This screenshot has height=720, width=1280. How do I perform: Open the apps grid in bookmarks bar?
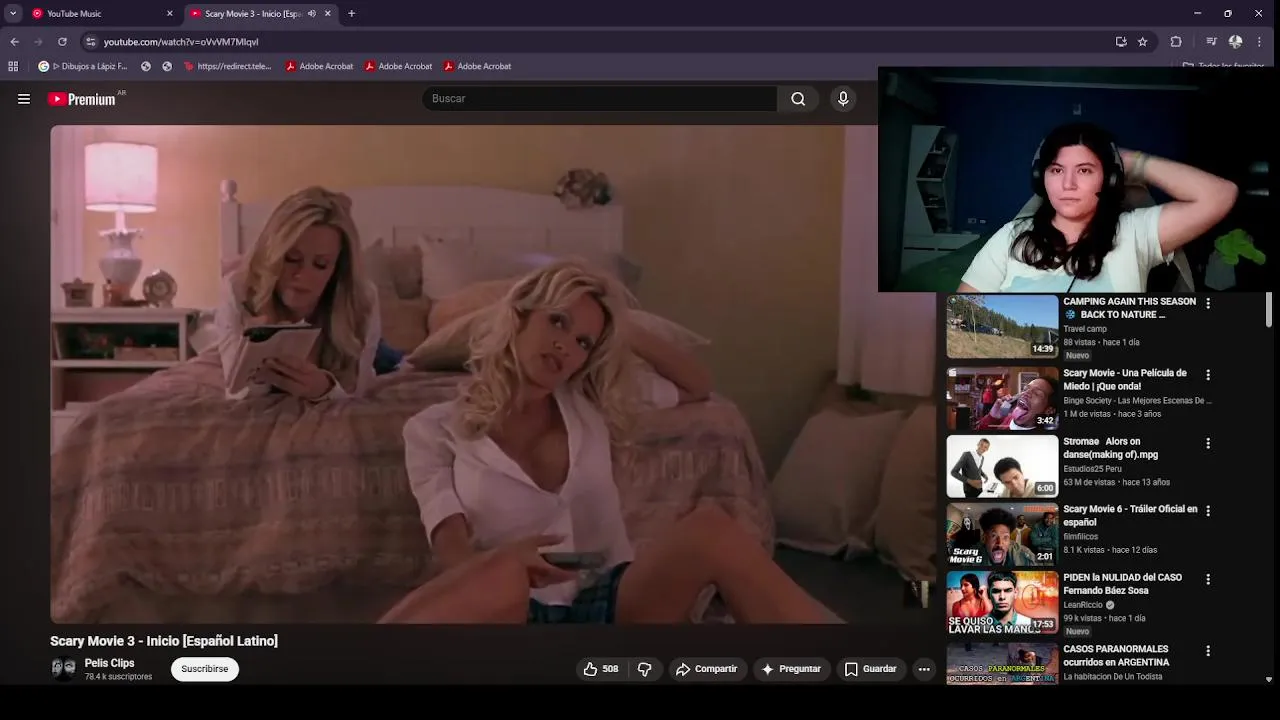pos(13,66)
